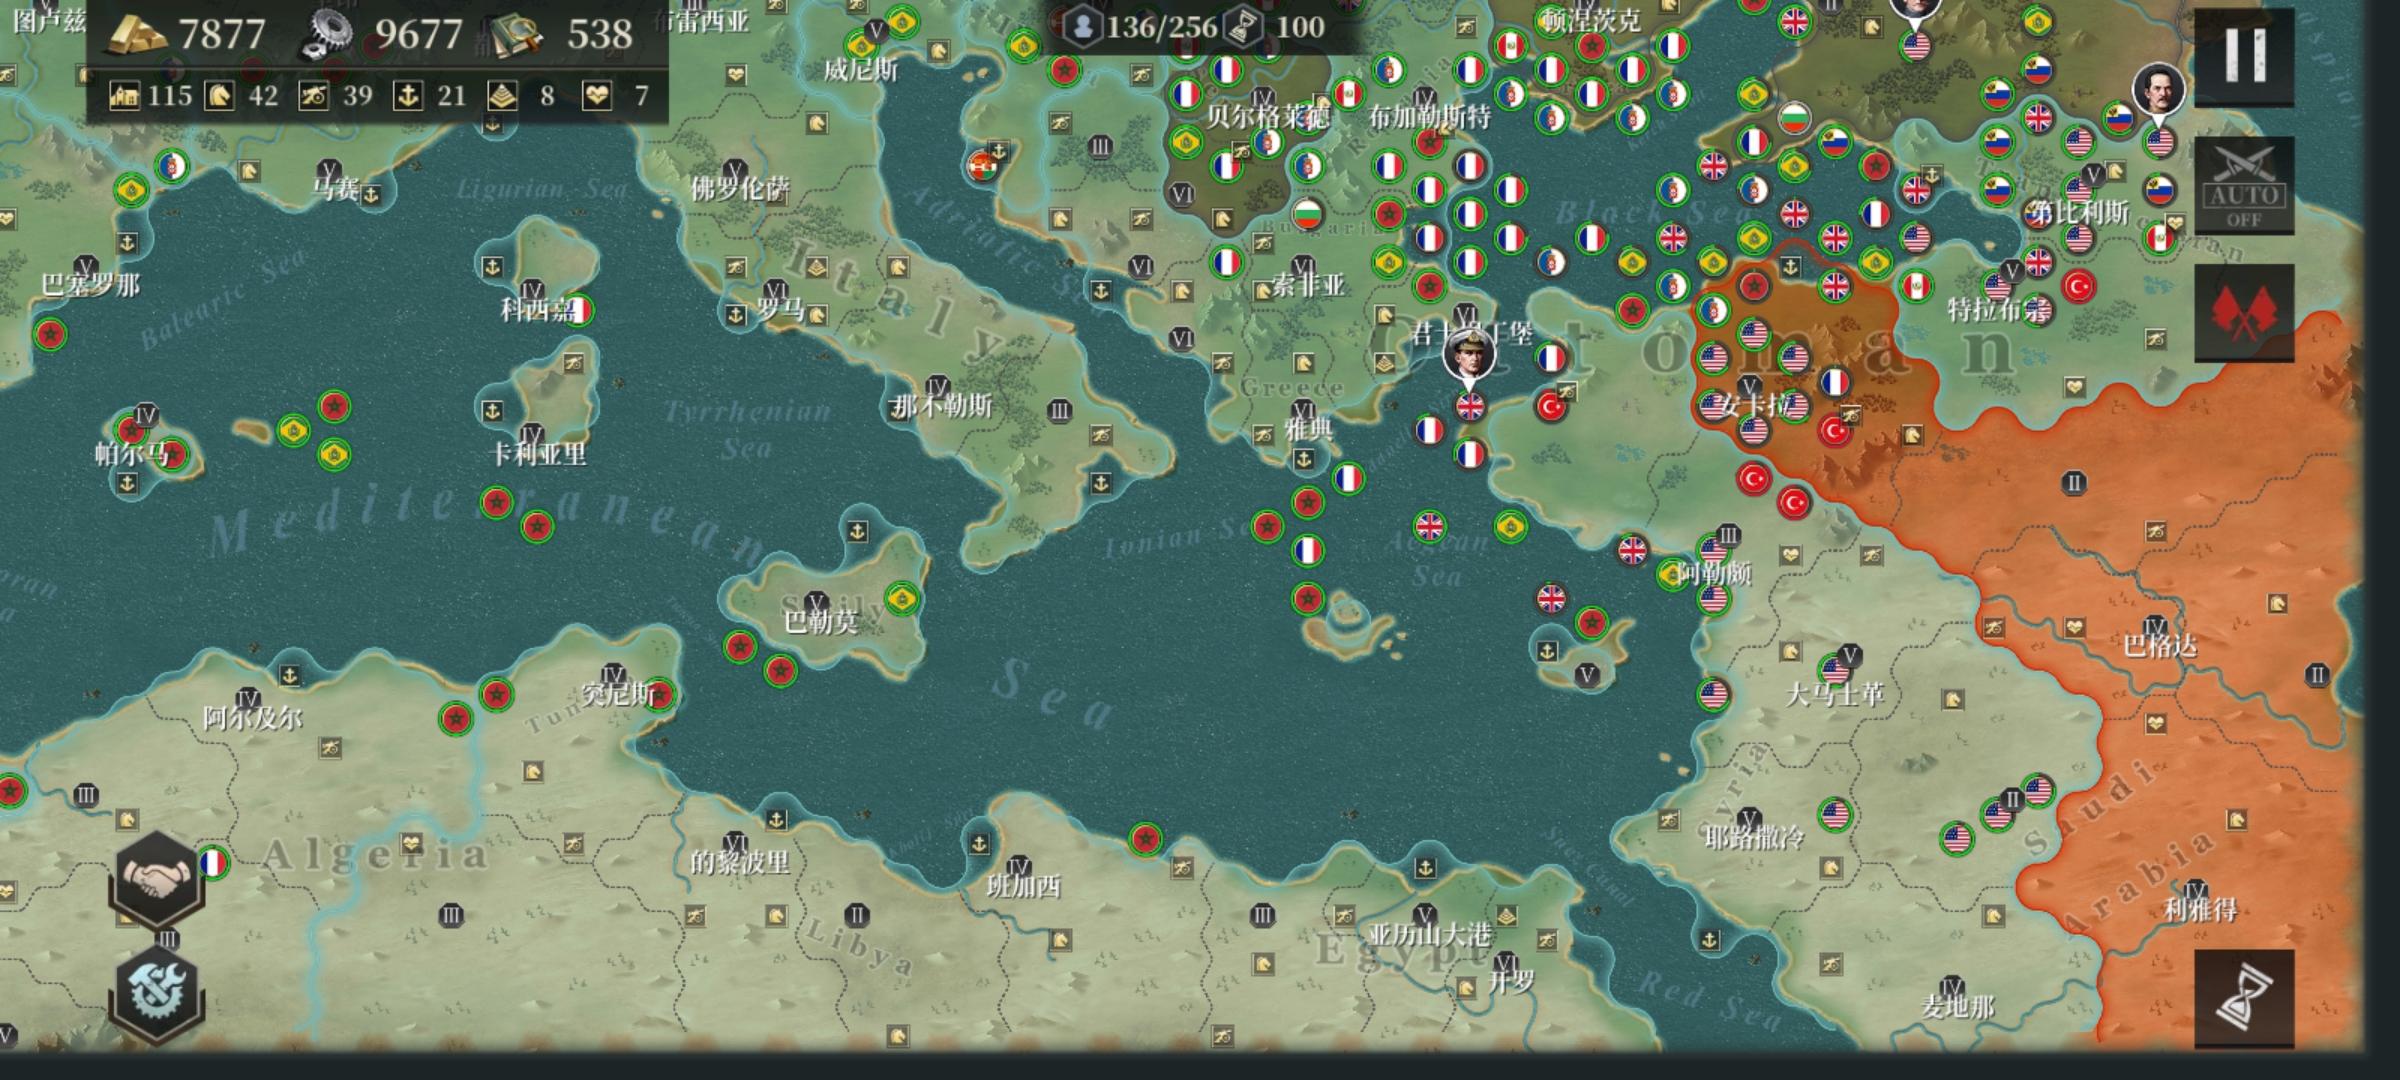Select the city 阿尔及尔

[252, 718]
